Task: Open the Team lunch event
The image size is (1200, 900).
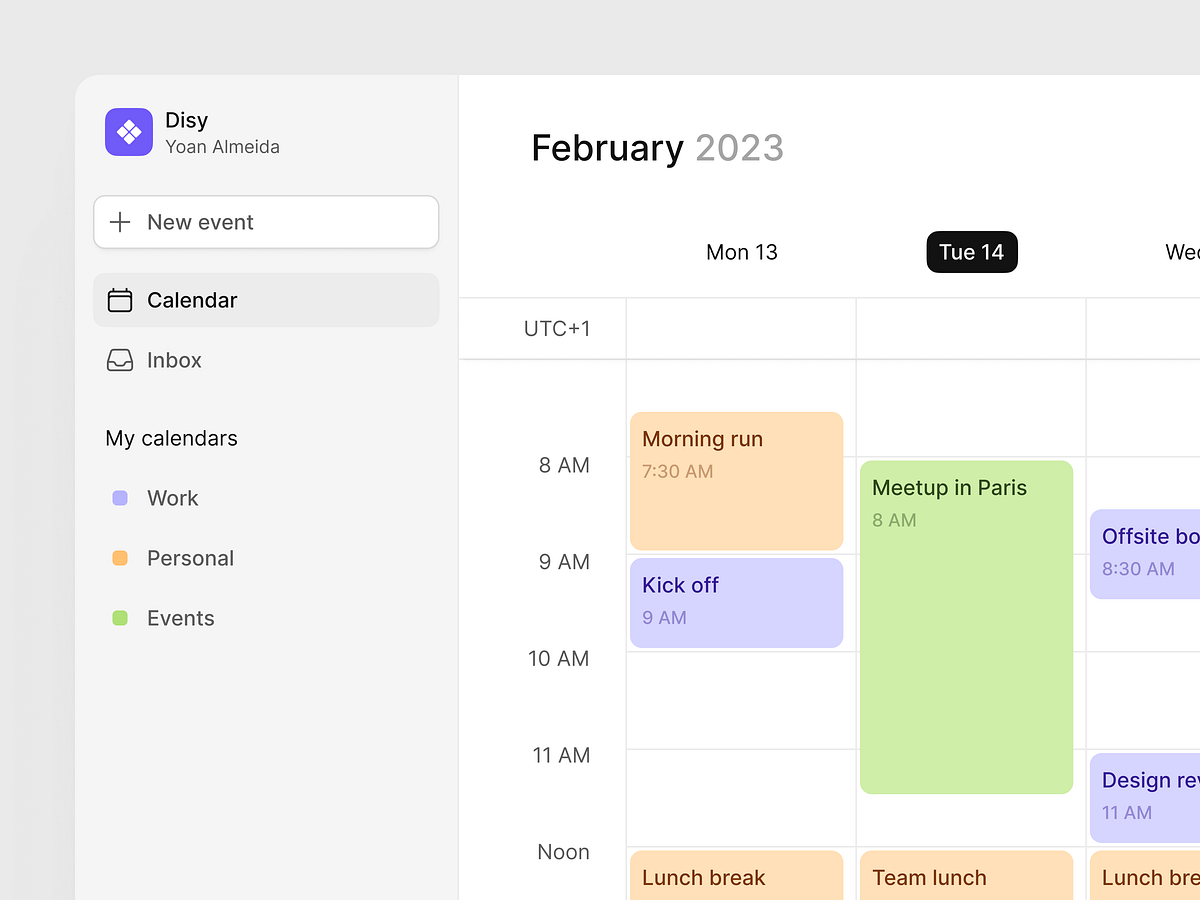Action: pos(966,876)
